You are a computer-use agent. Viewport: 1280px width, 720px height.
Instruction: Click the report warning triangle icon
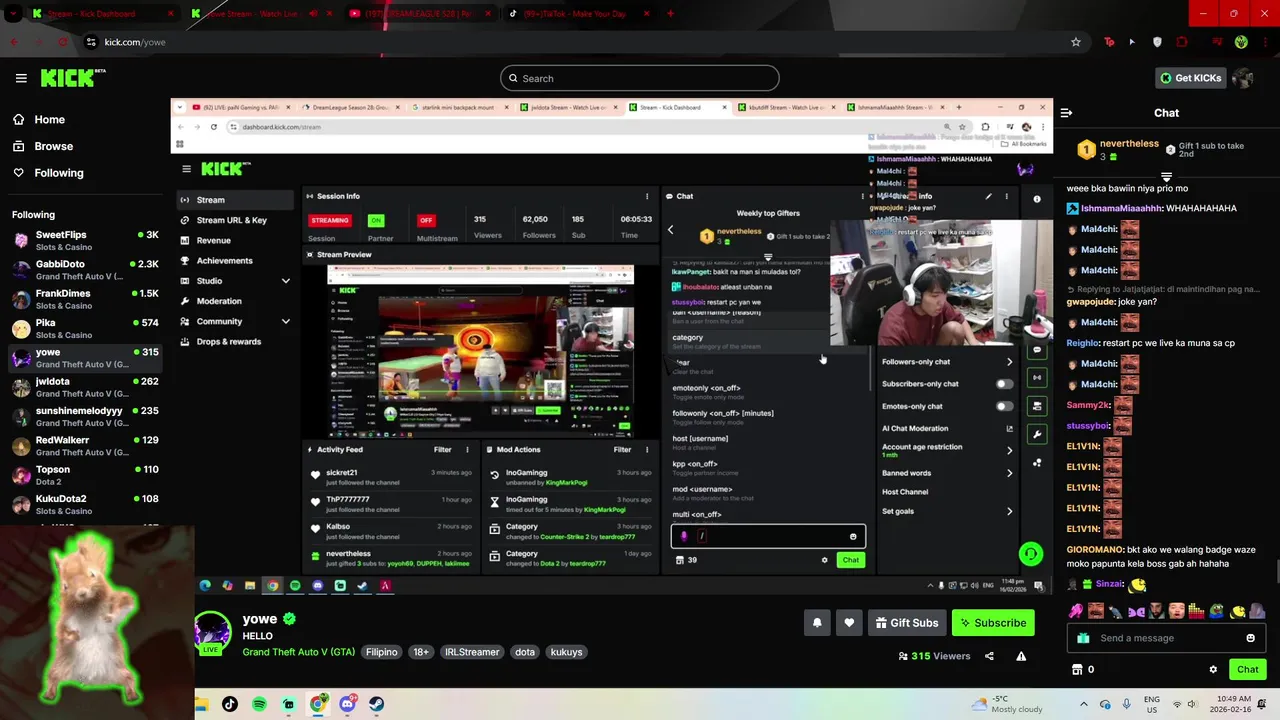coord(1021,656)
